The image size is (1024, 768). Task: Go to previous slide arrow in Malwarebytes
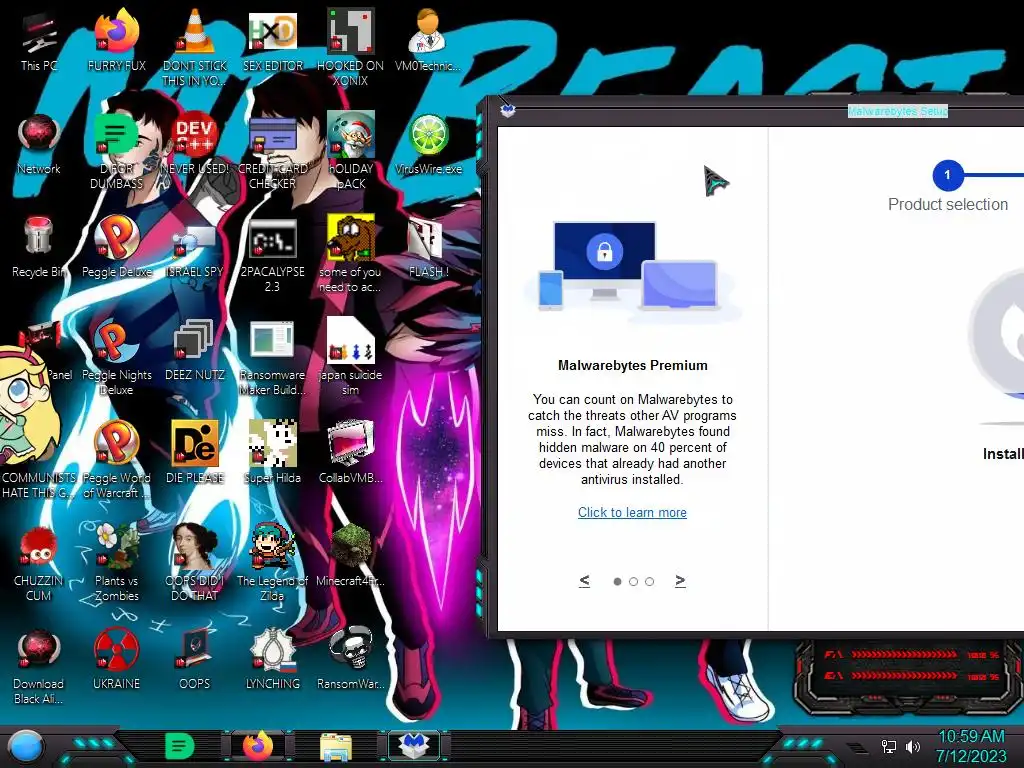click(584, 581)
